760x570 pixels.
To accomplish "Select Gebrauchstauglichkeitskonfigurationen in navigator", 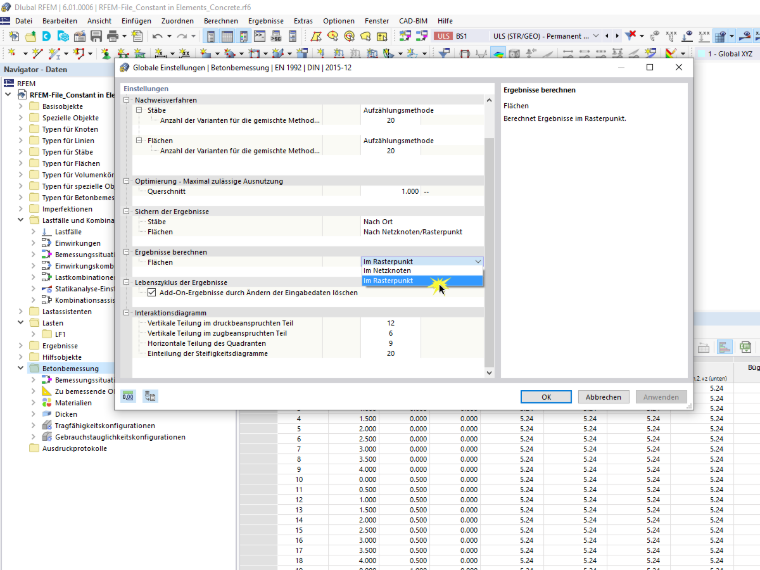I will [x=120, y=437].
